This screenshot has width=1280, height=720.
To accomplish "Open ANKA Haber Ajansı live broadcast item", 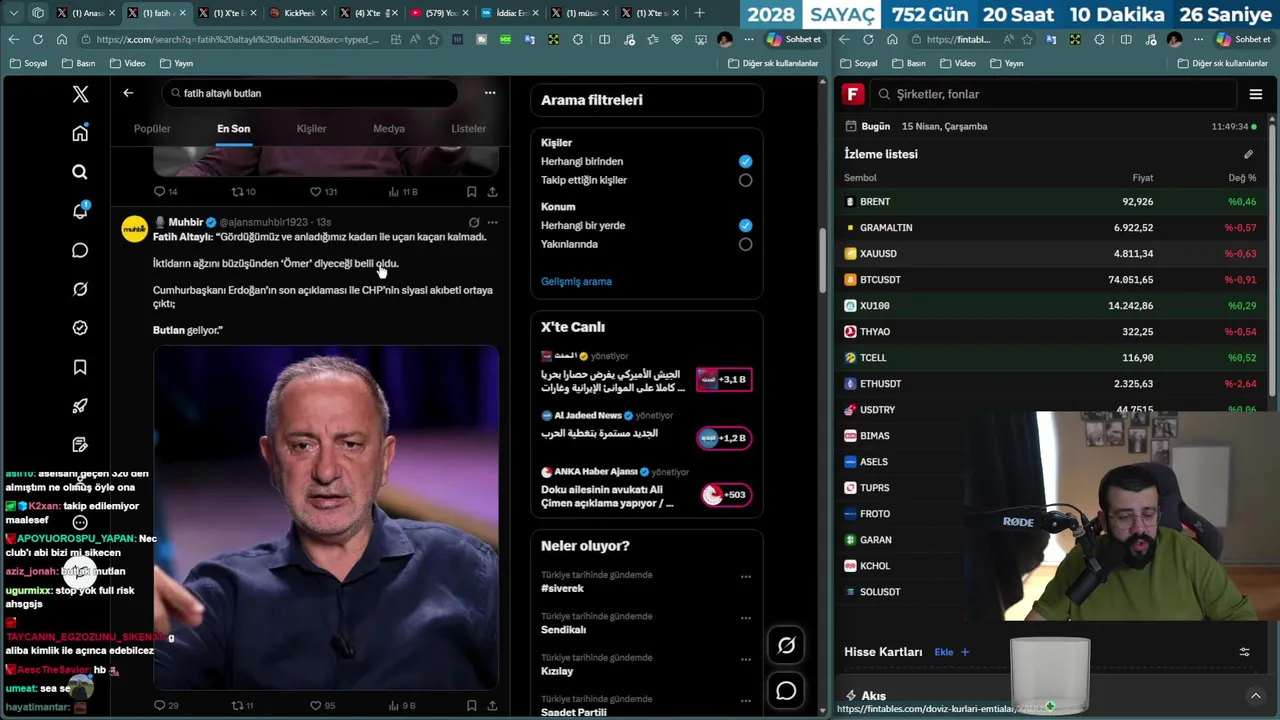I will click(x=646, y=488).
